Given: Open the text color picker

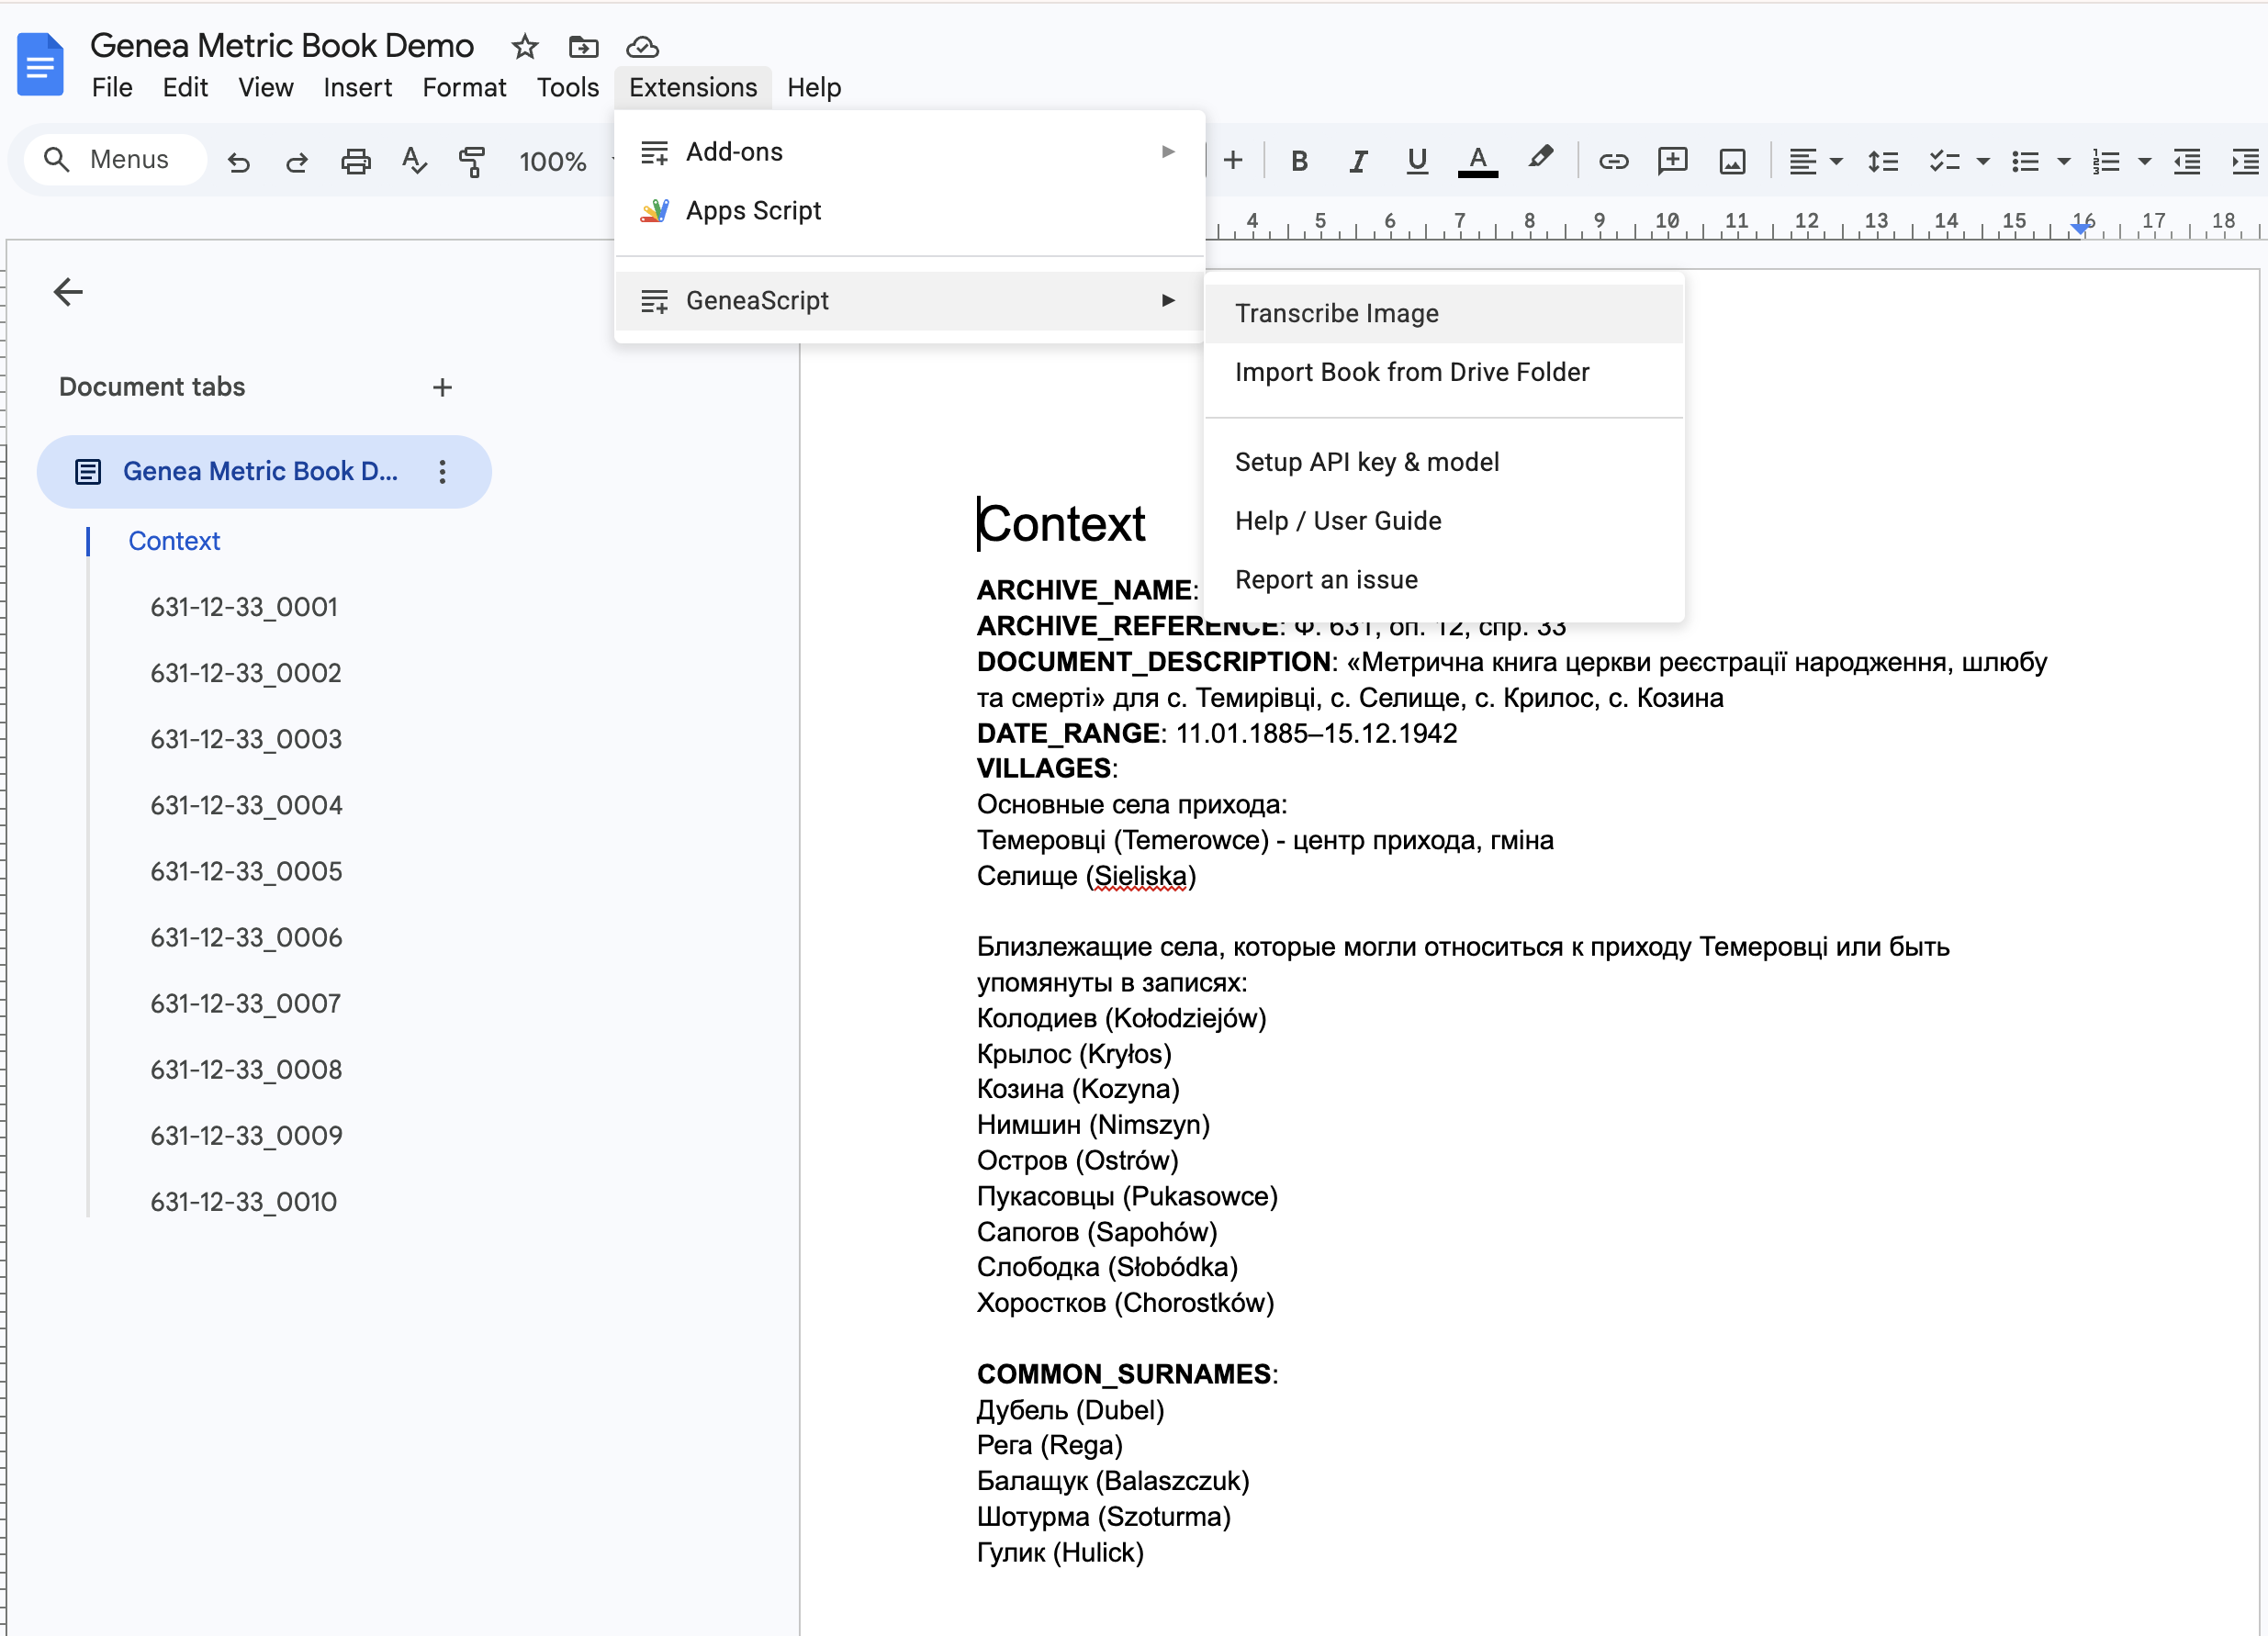Looking at the screenshot, I should point(1479,160).
